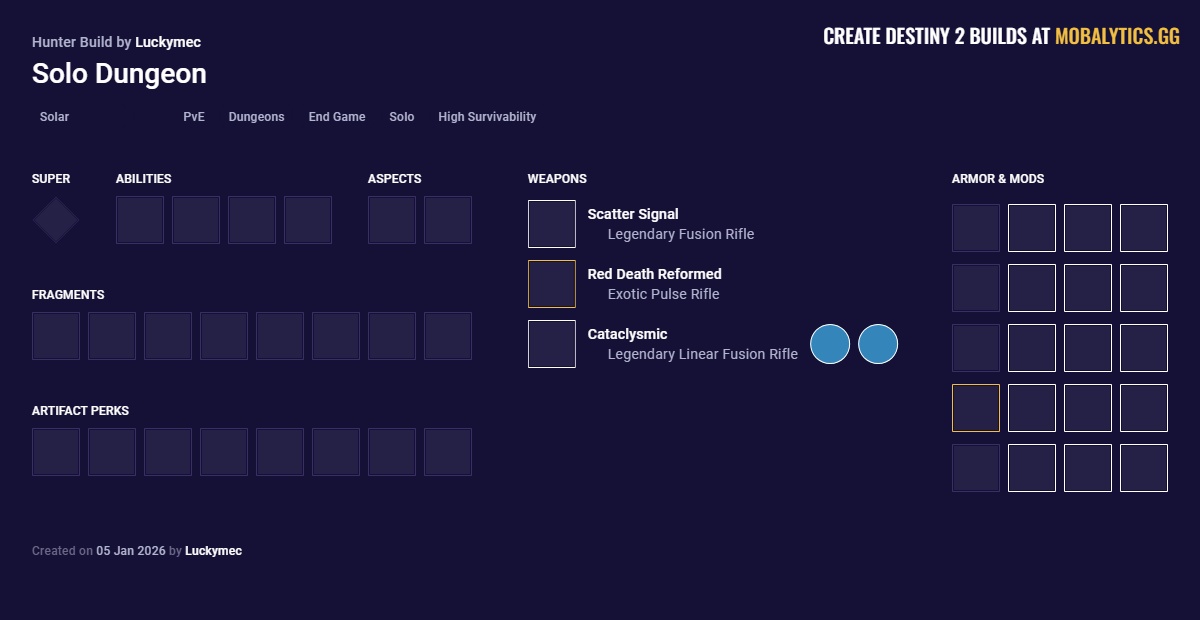Open the first Aspects slot

click(x=392, y=219)
